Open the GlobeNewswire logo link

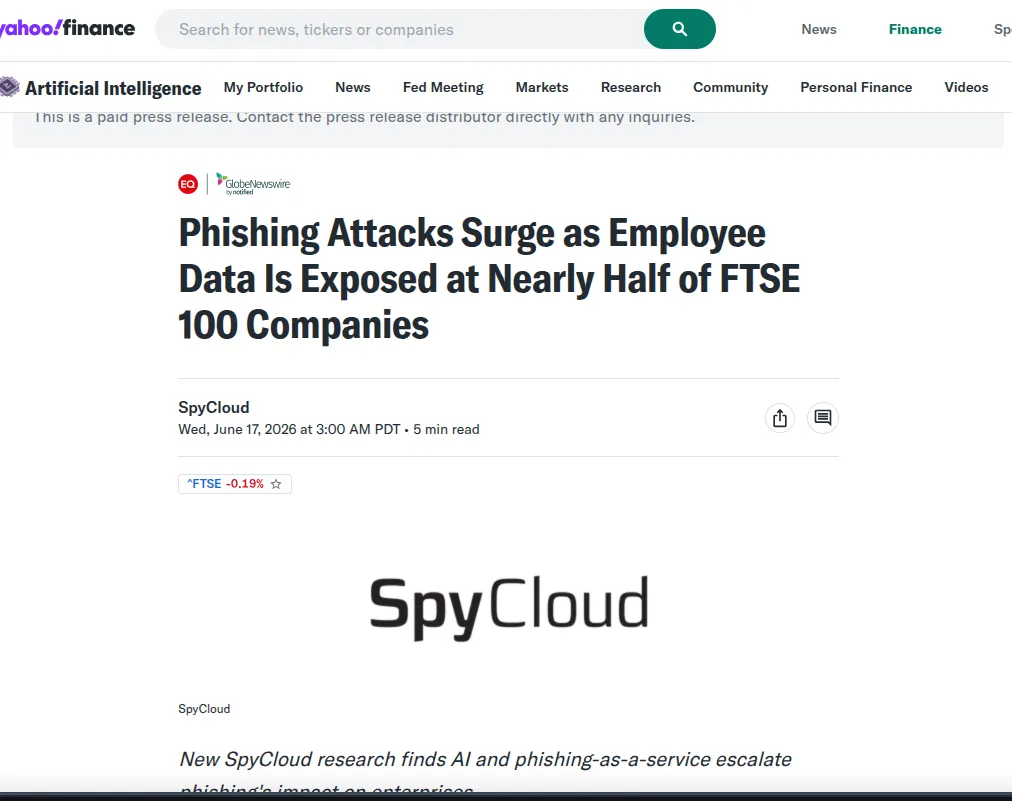253,184
